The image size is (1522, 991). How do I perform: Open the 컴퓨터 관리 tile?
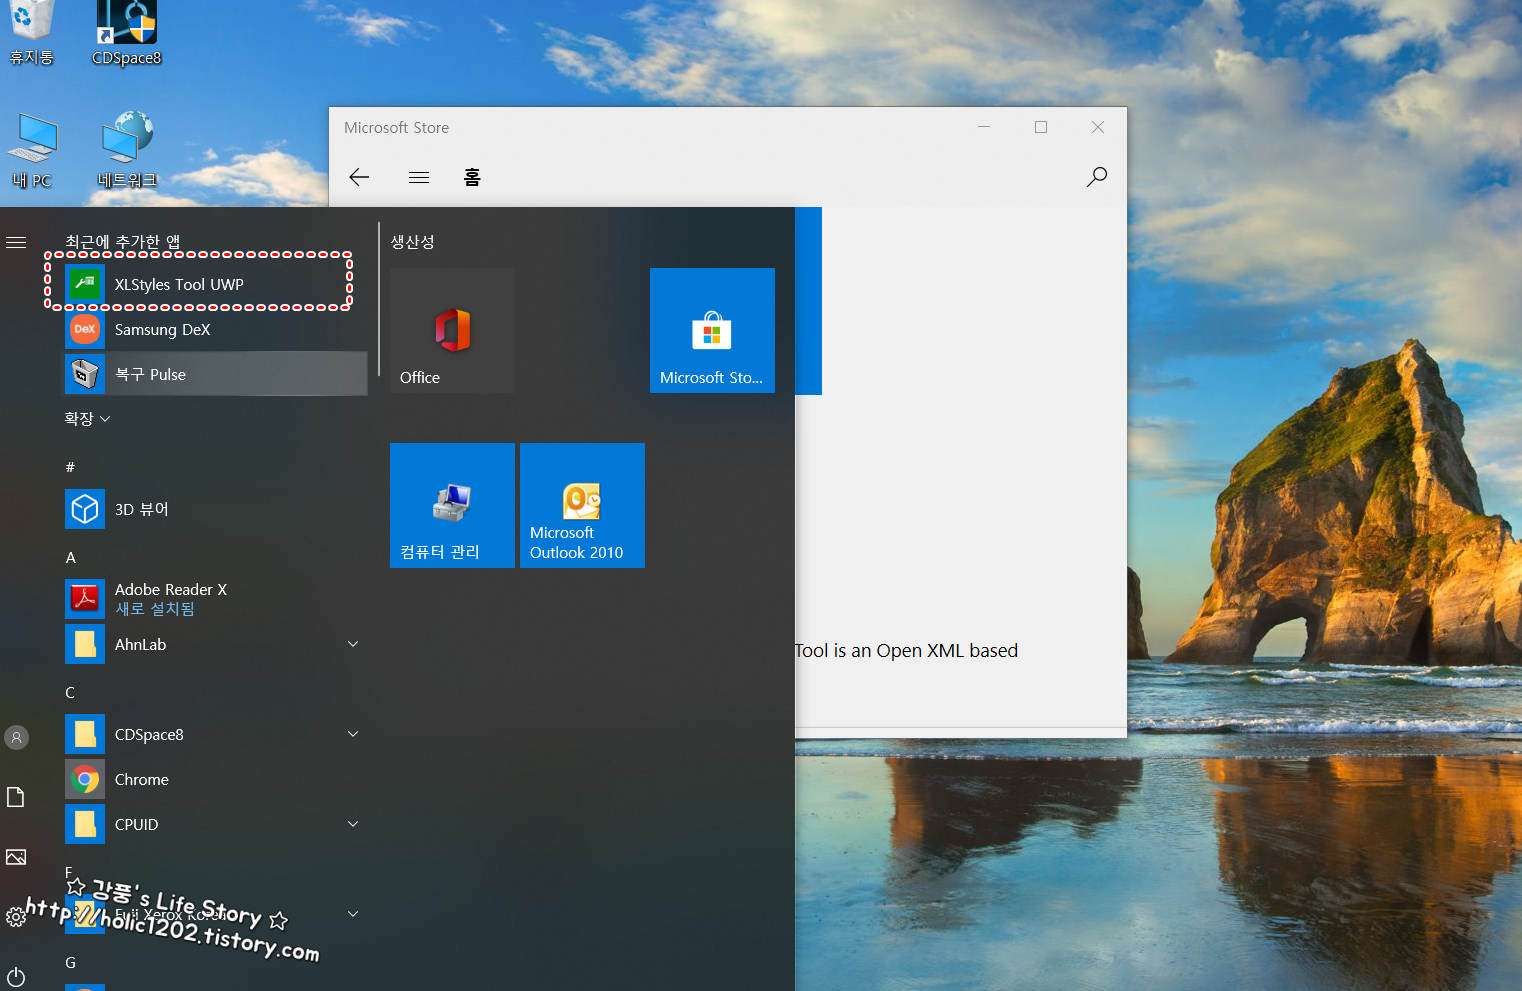452,505
